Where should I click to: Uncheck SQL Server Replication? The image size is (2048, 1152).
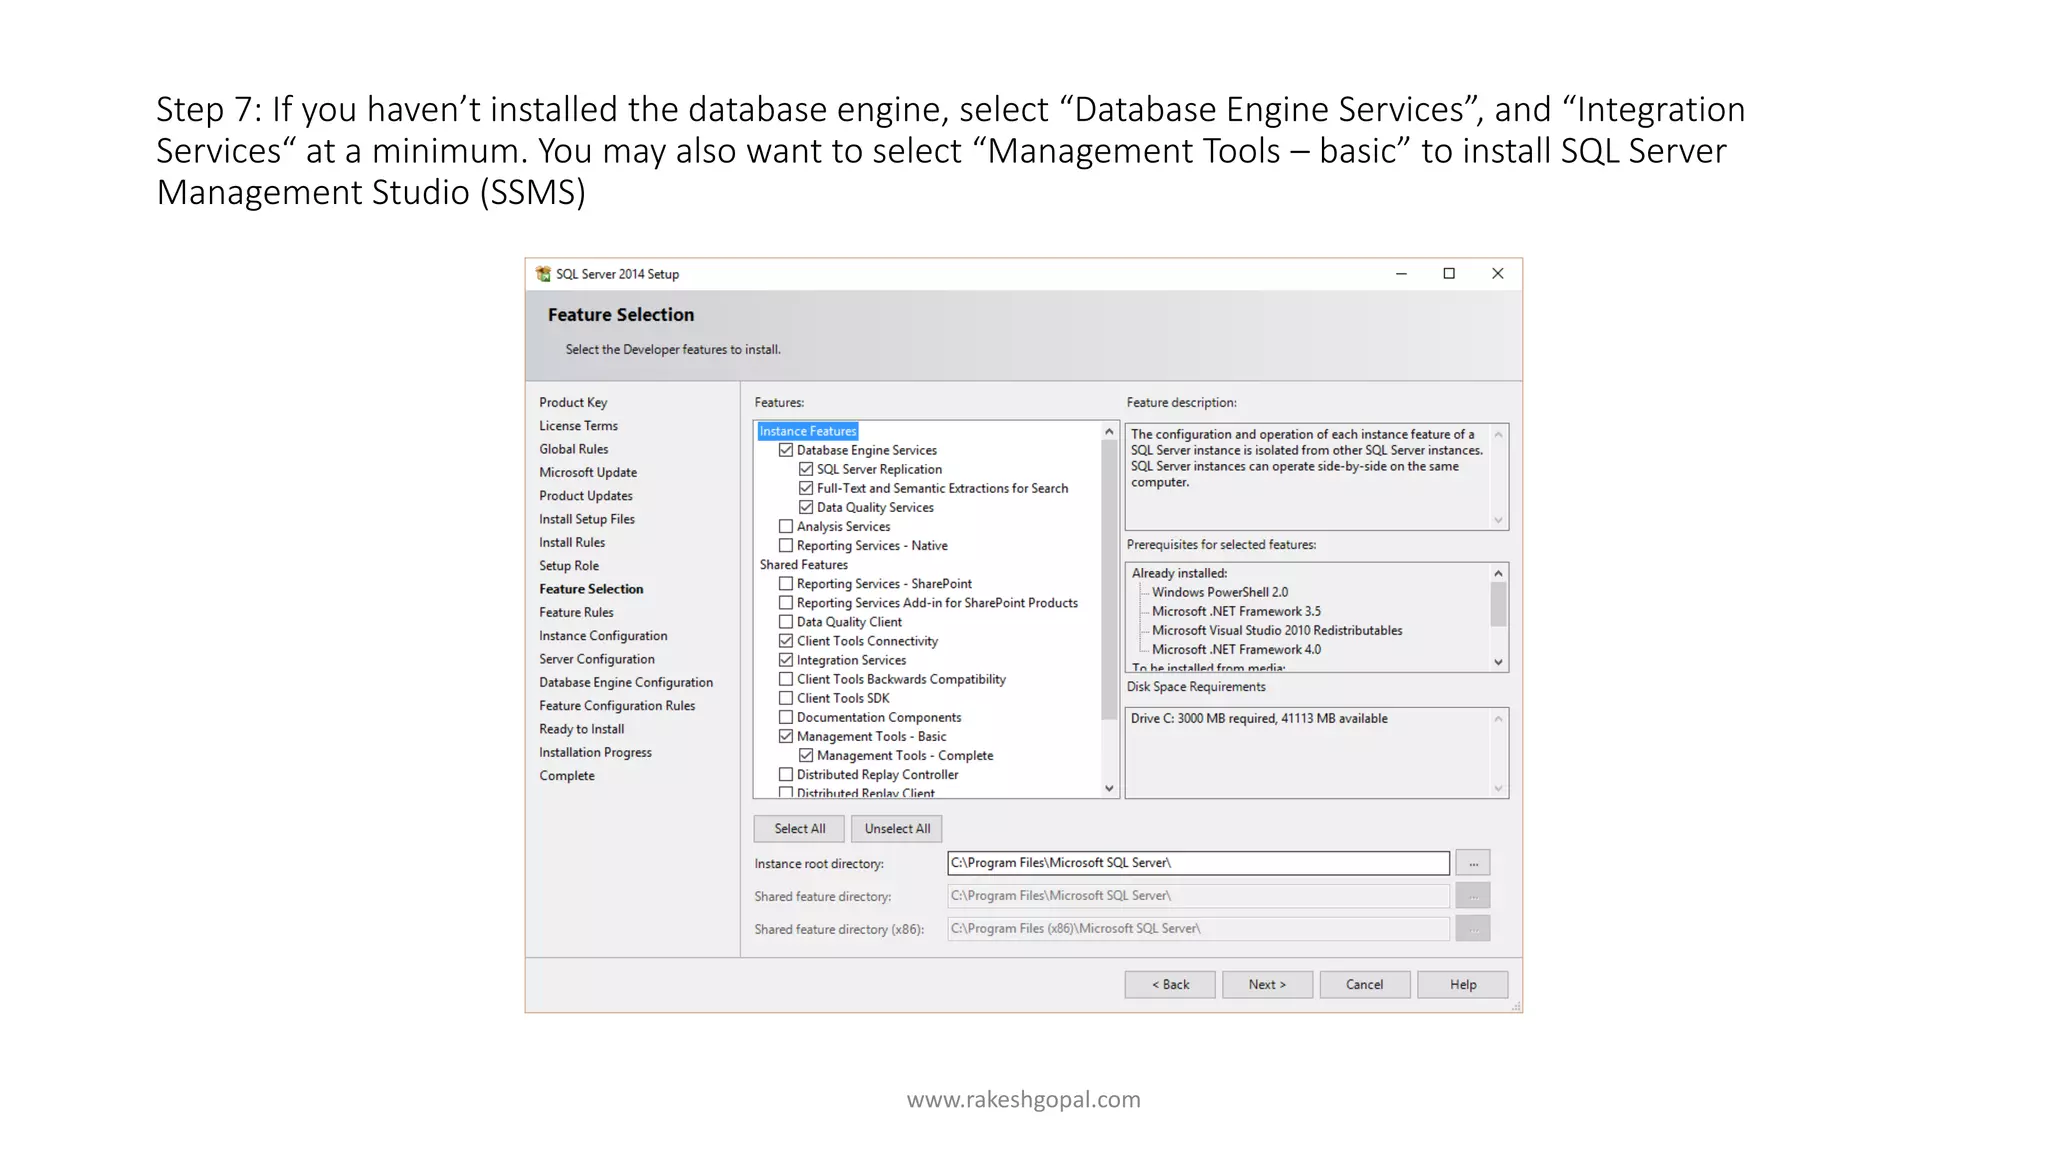806,469
